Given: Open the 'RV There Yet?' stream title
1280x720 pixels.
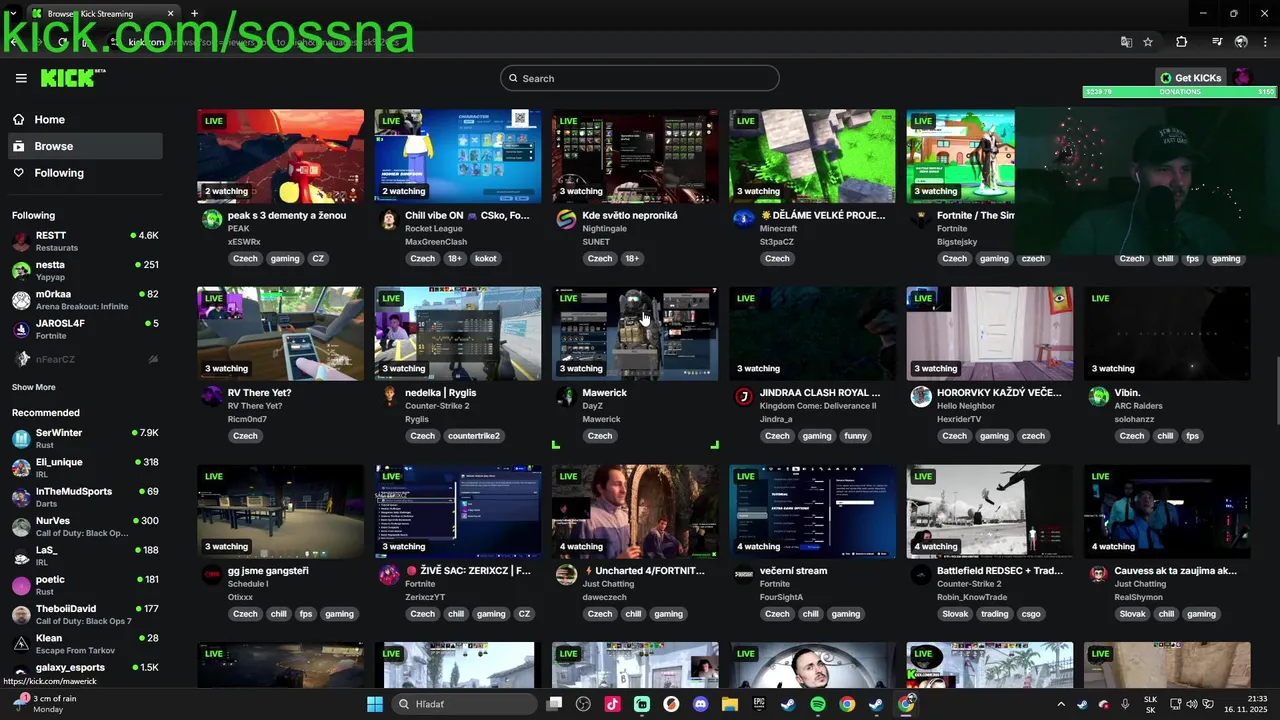Looking at the screenshot, I should (x=259, y=393).
